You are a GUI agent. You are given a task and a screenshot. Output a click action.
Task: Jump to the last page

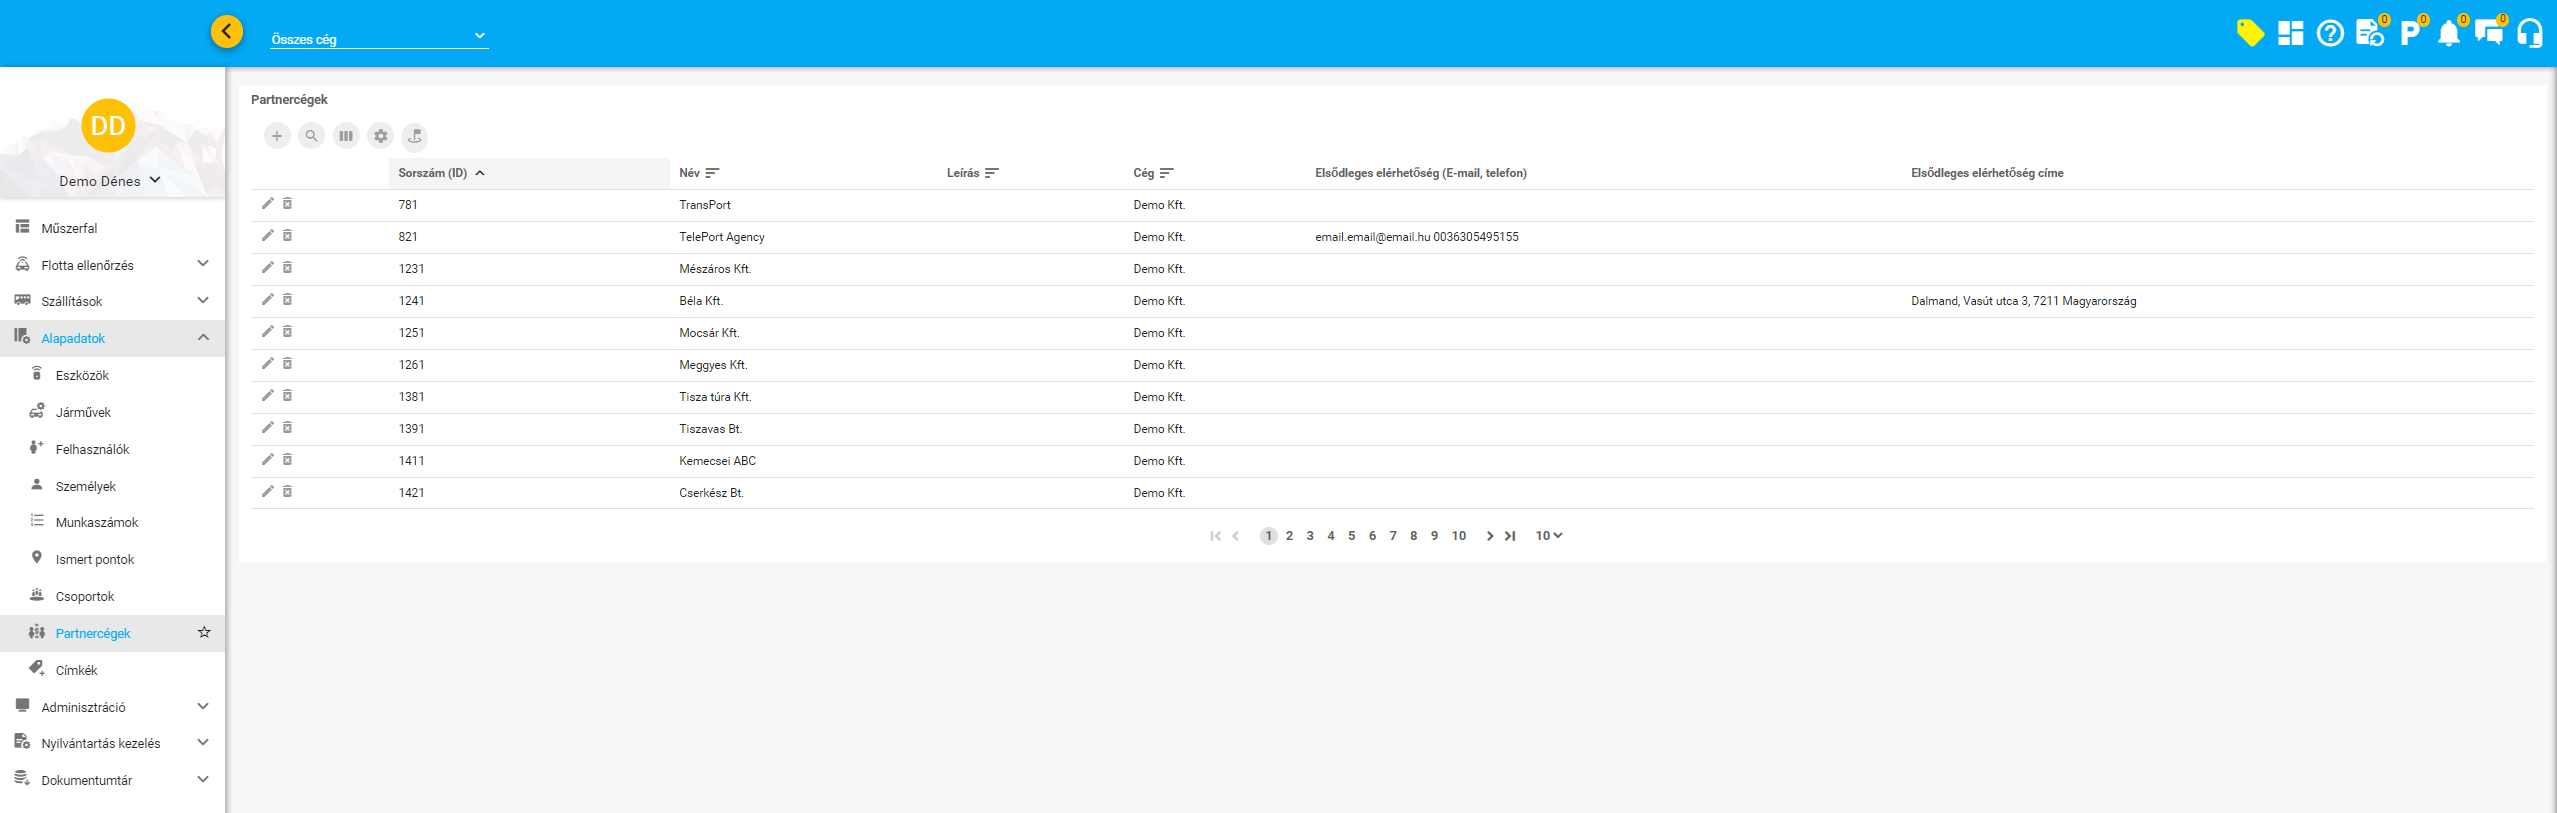(x=1510, y=536)
